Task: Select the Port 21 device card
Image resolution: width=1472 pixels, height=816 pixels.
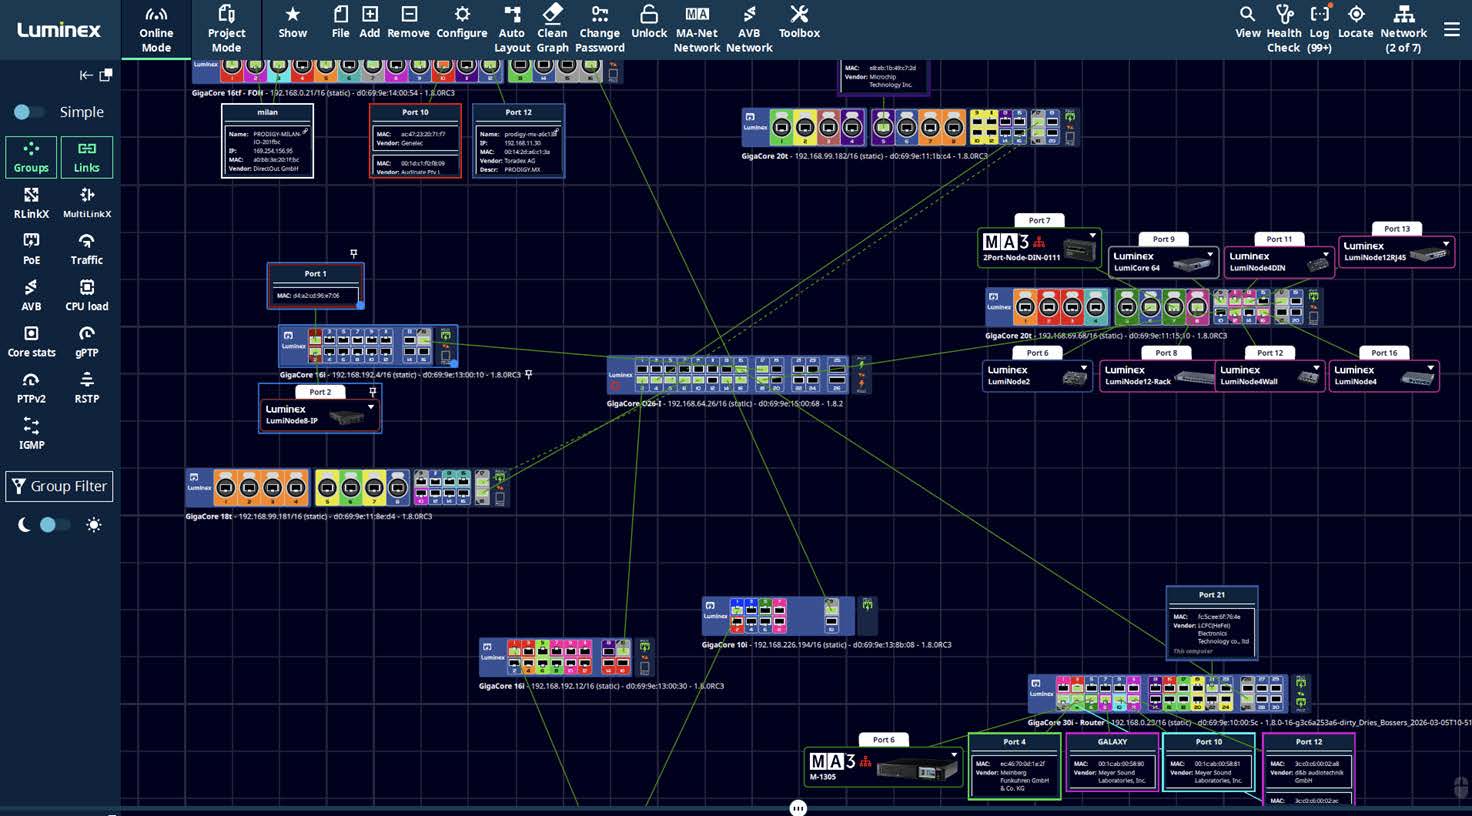Action: (1212, 623)
